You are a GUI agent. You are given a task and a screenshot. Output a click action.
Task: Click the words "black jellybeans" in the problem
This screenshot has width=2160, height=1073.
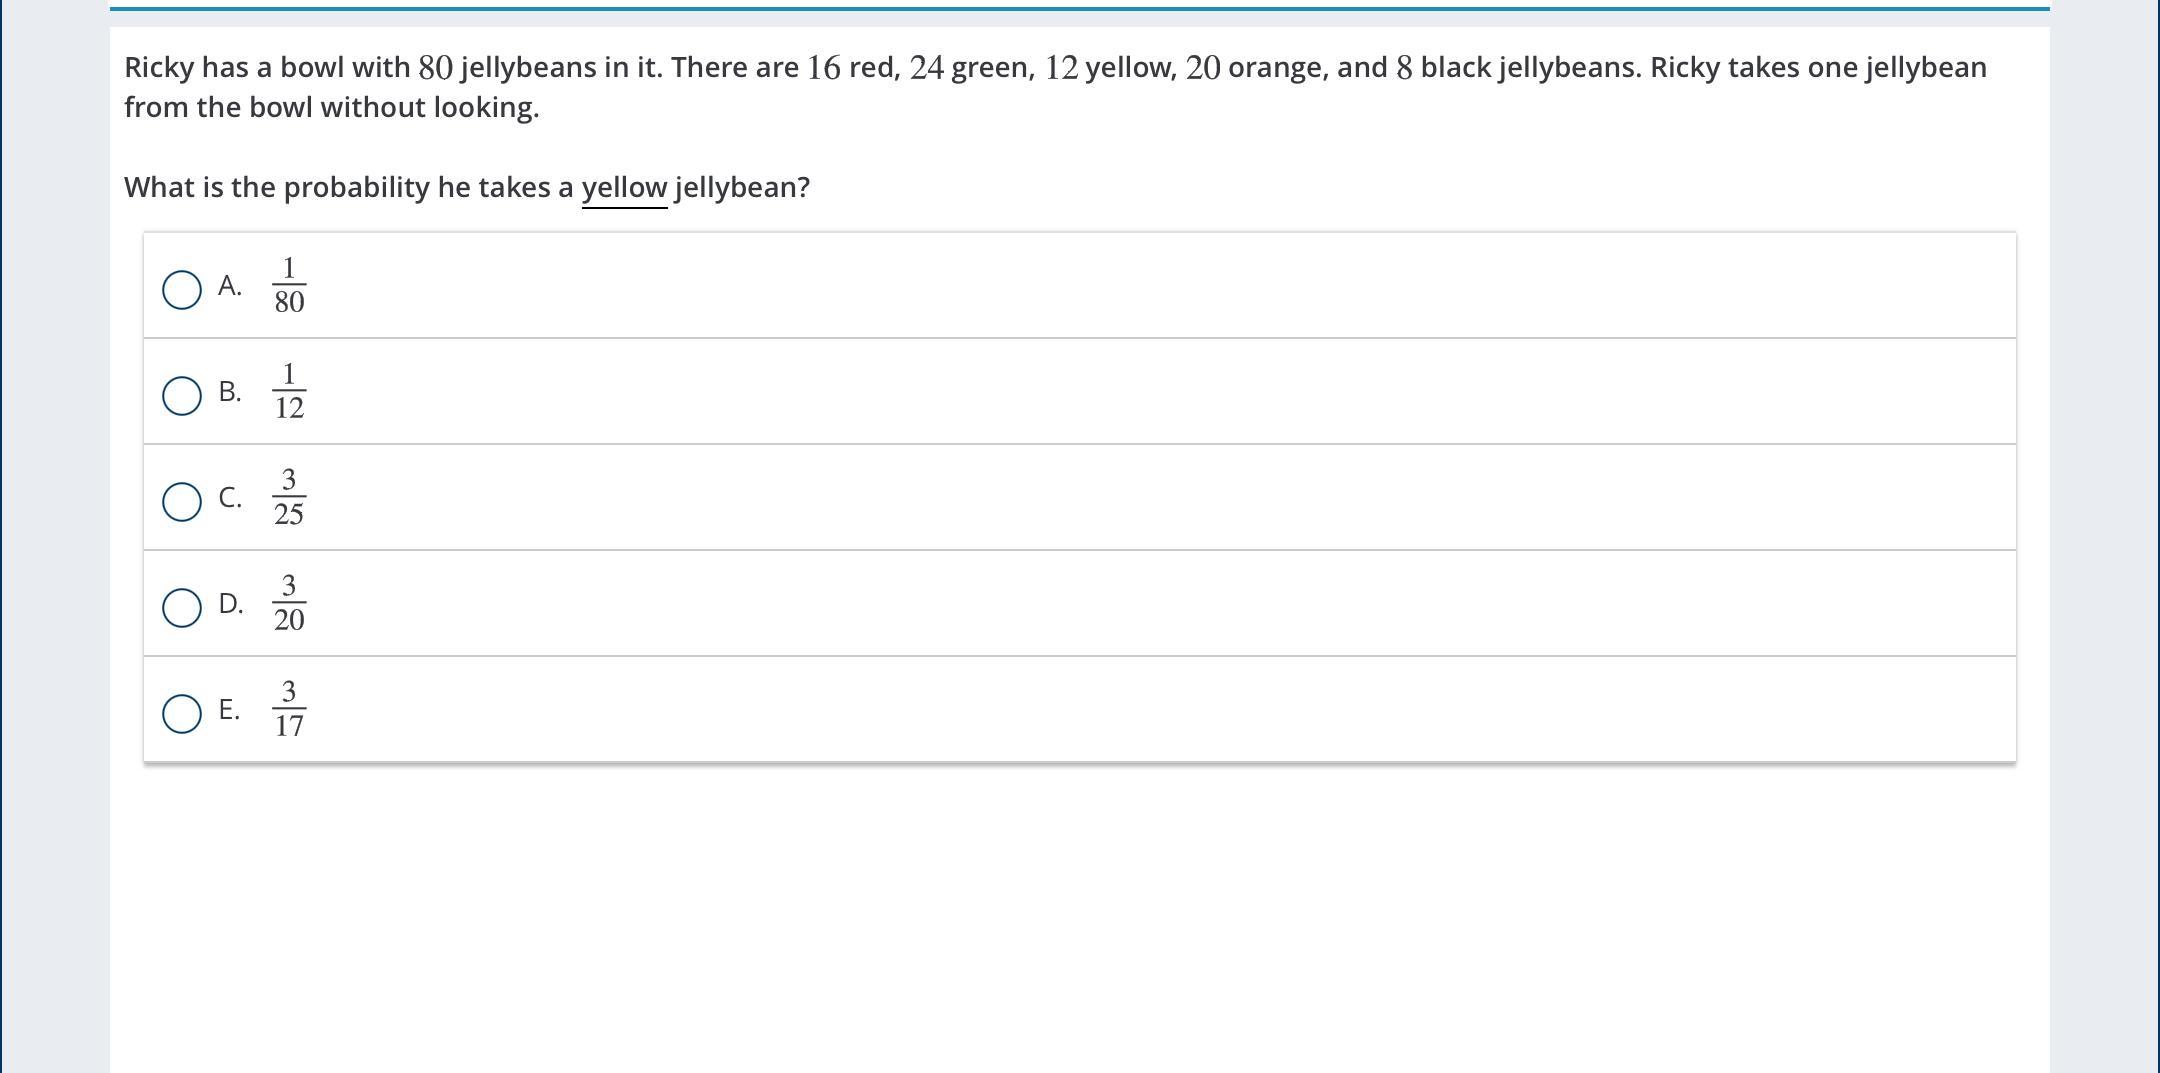tap(1528, 68)
